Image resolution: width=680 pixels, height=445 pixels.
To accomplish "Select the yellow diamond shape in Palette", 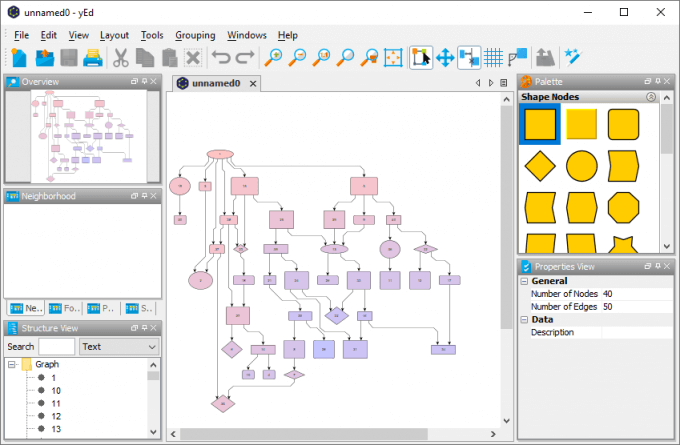I will click(x=540, y=166).
